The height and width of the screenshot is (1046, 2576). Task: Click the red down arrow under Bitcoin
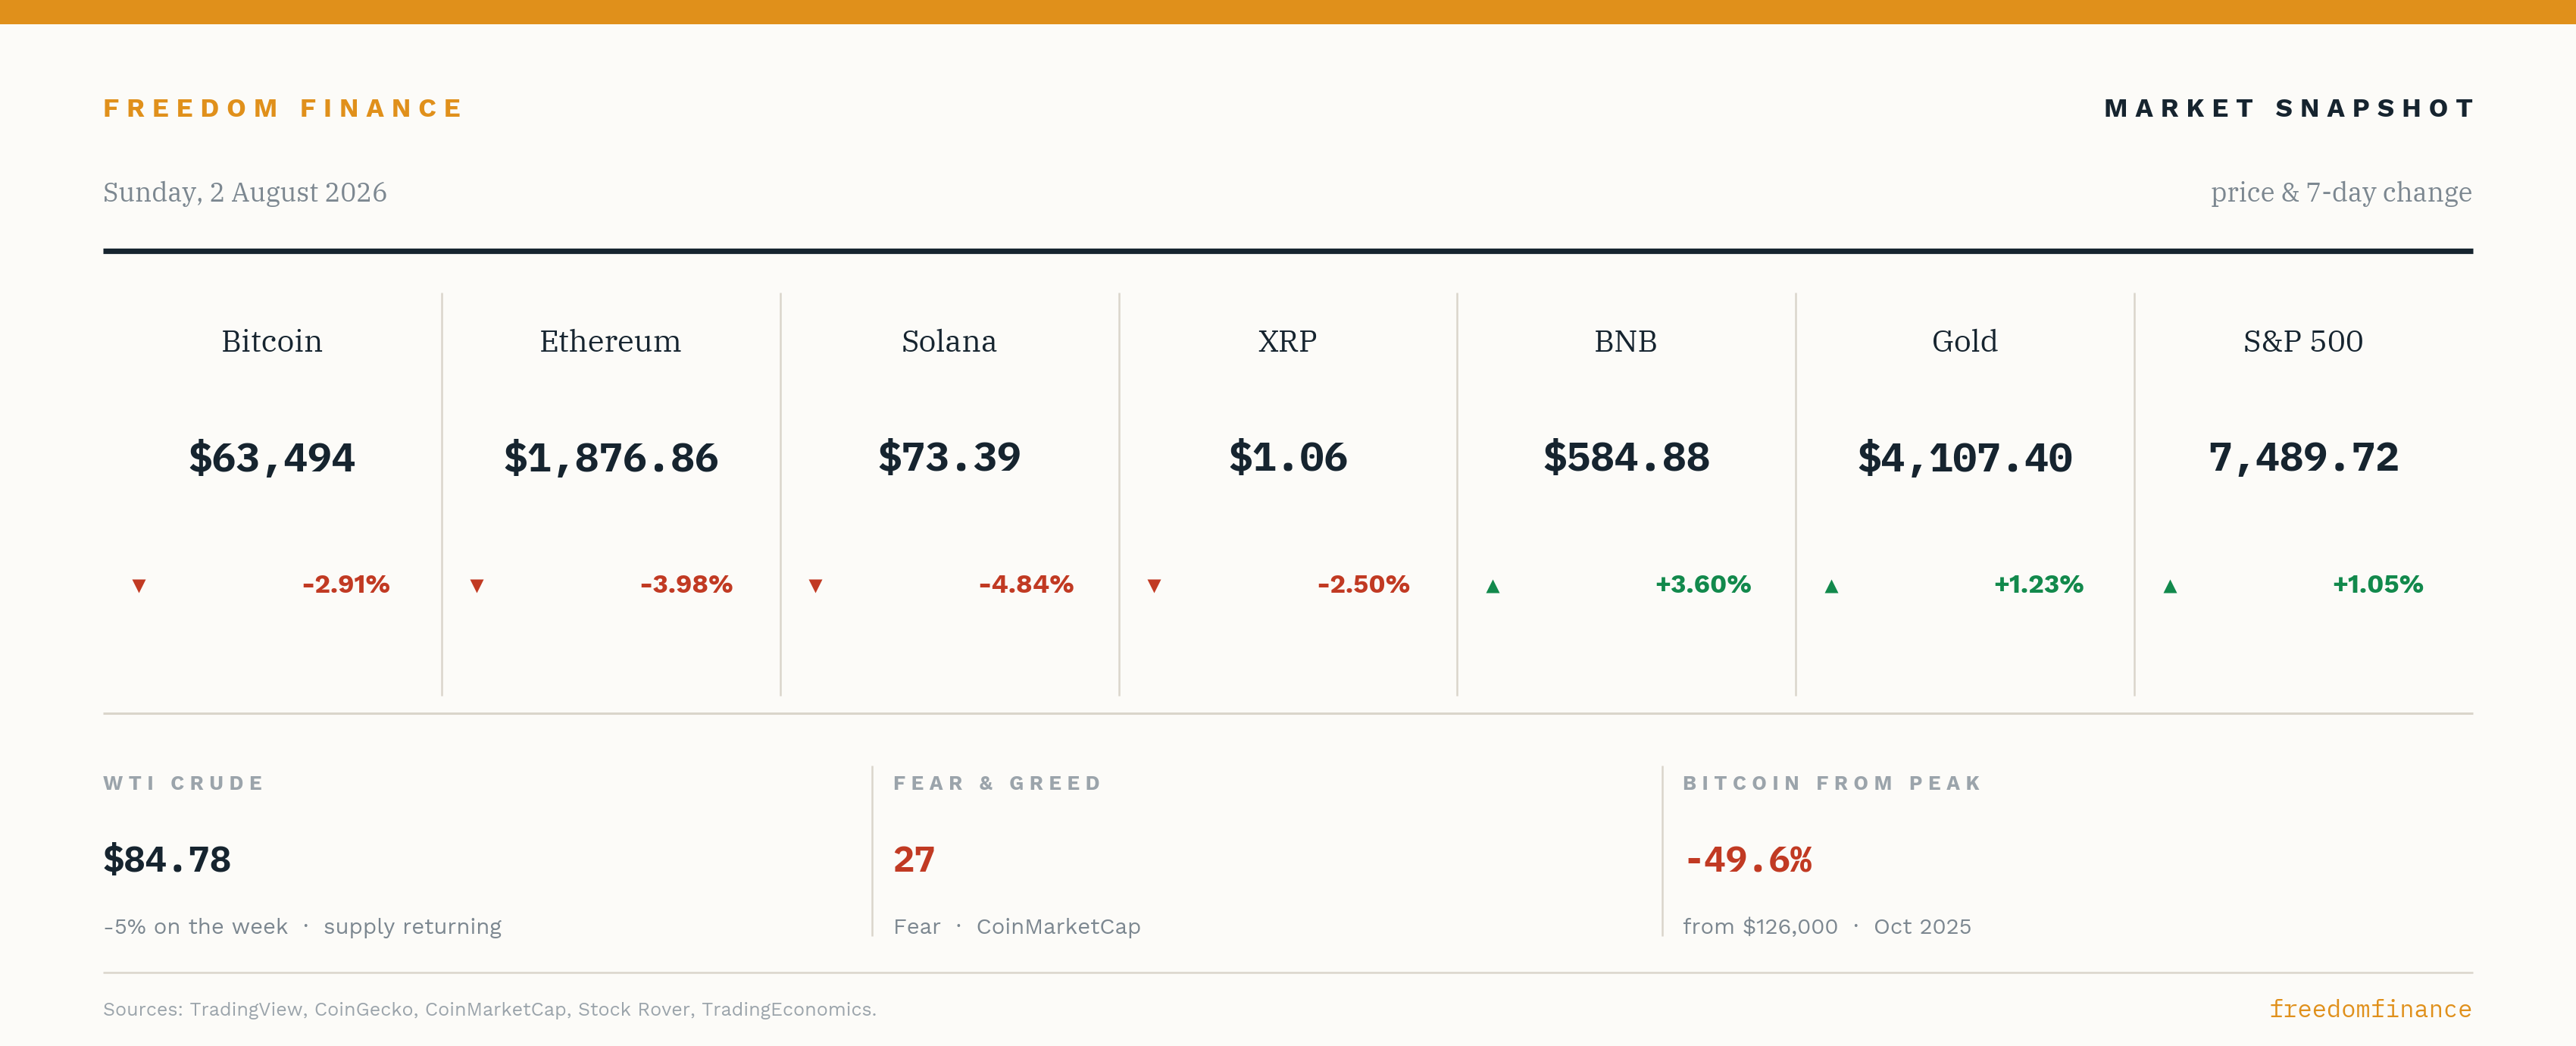point(139,585)
